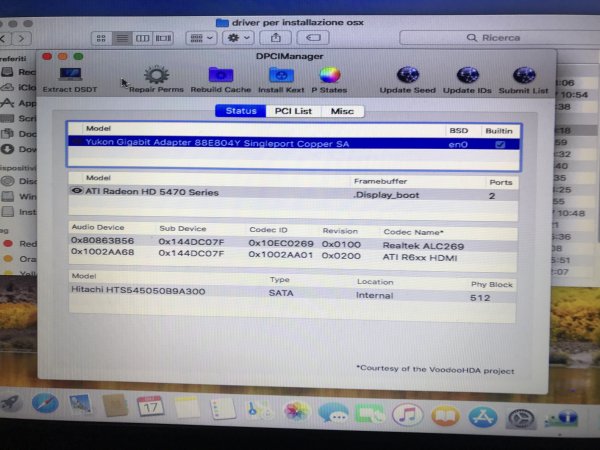Screen dimensions: 600x450
Task: Select Hitachi HTS545050B9A300 drive row
Action: tap(293, 293)
